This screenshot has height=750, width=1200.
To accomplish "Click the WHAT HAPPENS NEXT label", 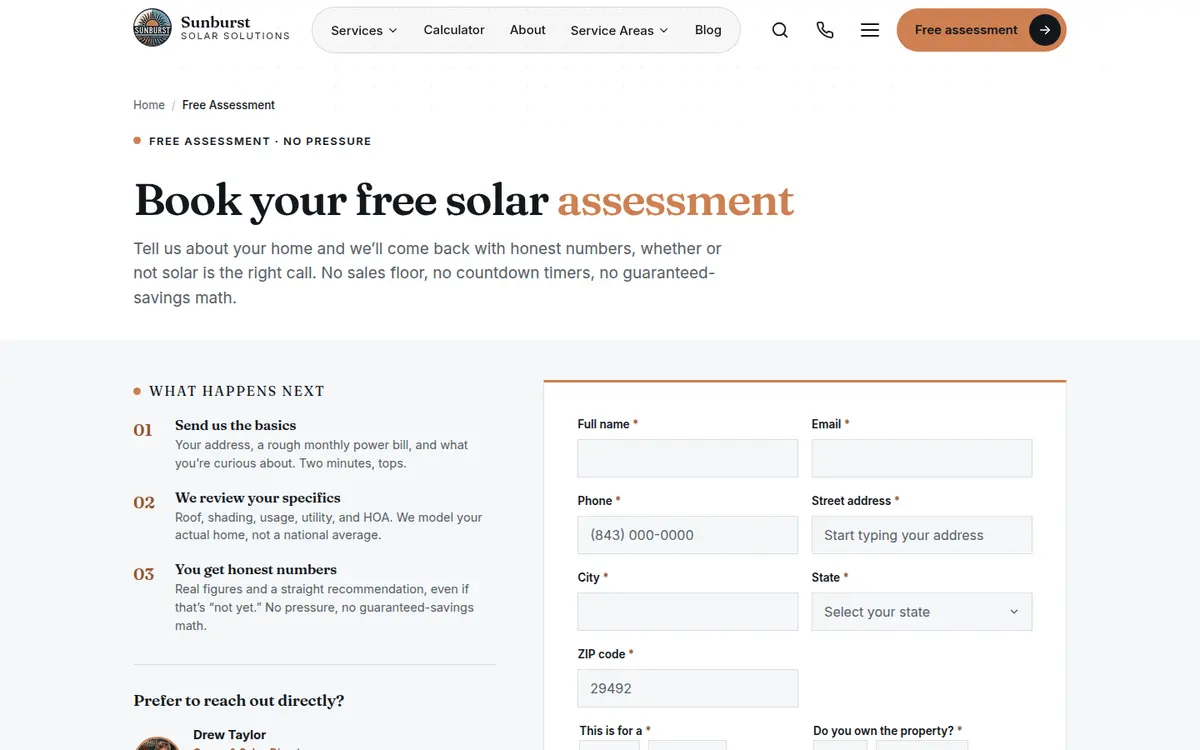I will [236, 391].
